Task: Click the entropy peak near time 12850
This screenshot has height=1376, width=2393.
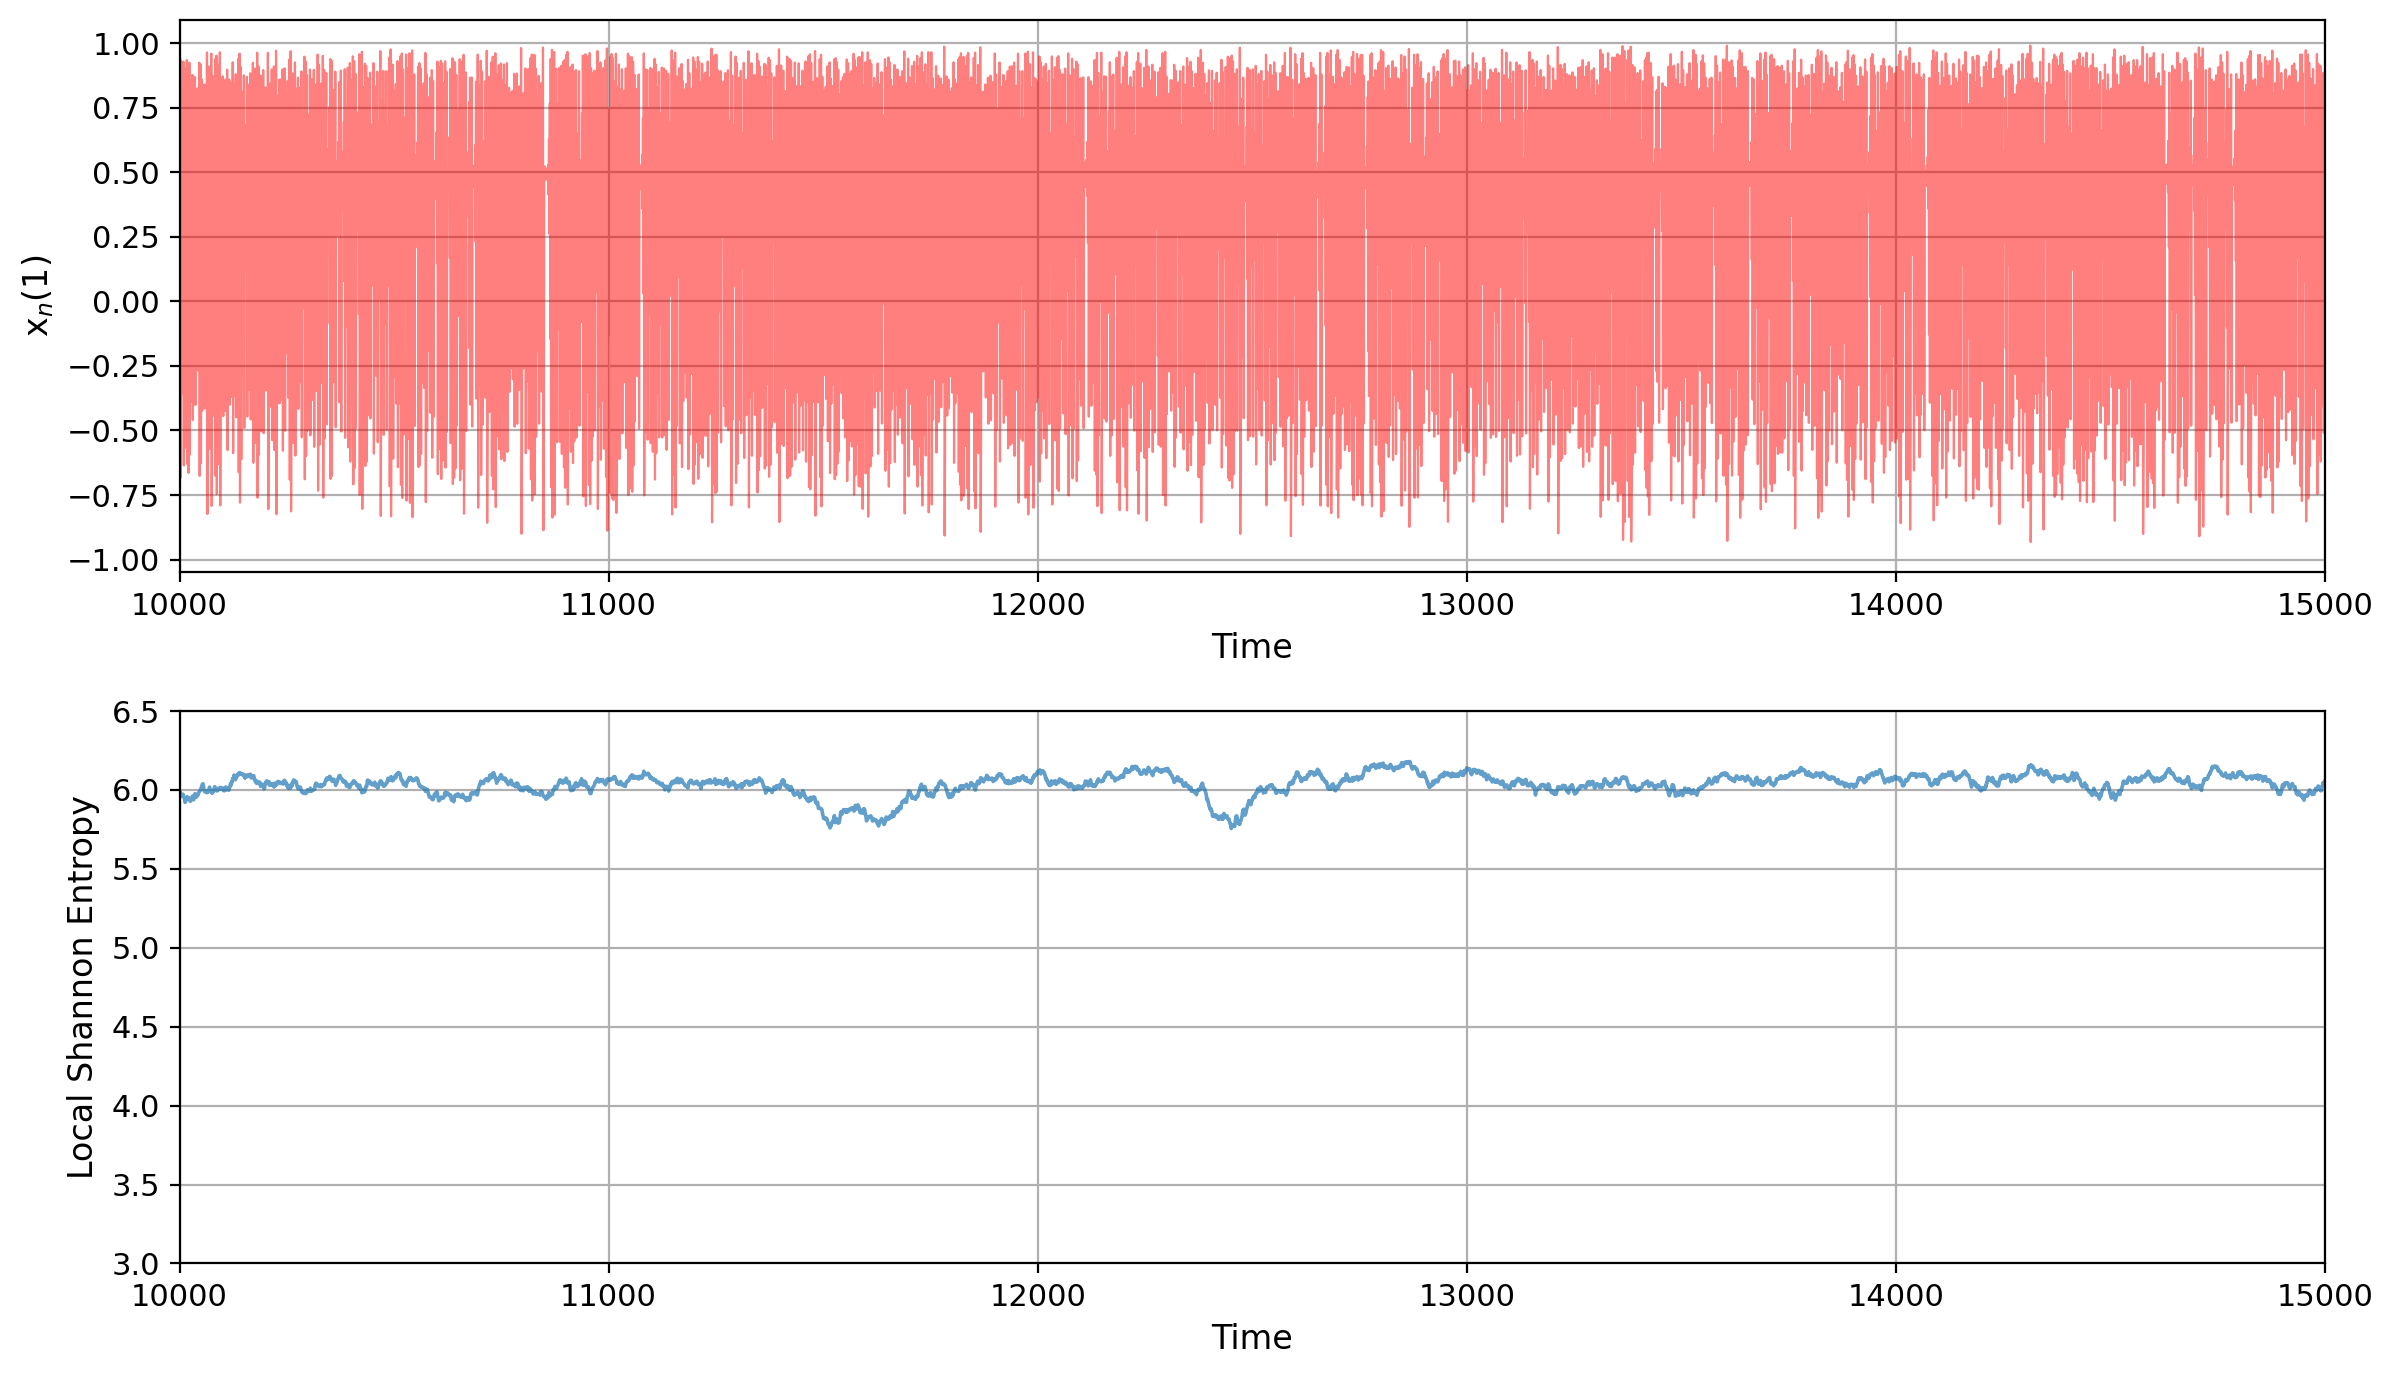Action: (1407, 763)
